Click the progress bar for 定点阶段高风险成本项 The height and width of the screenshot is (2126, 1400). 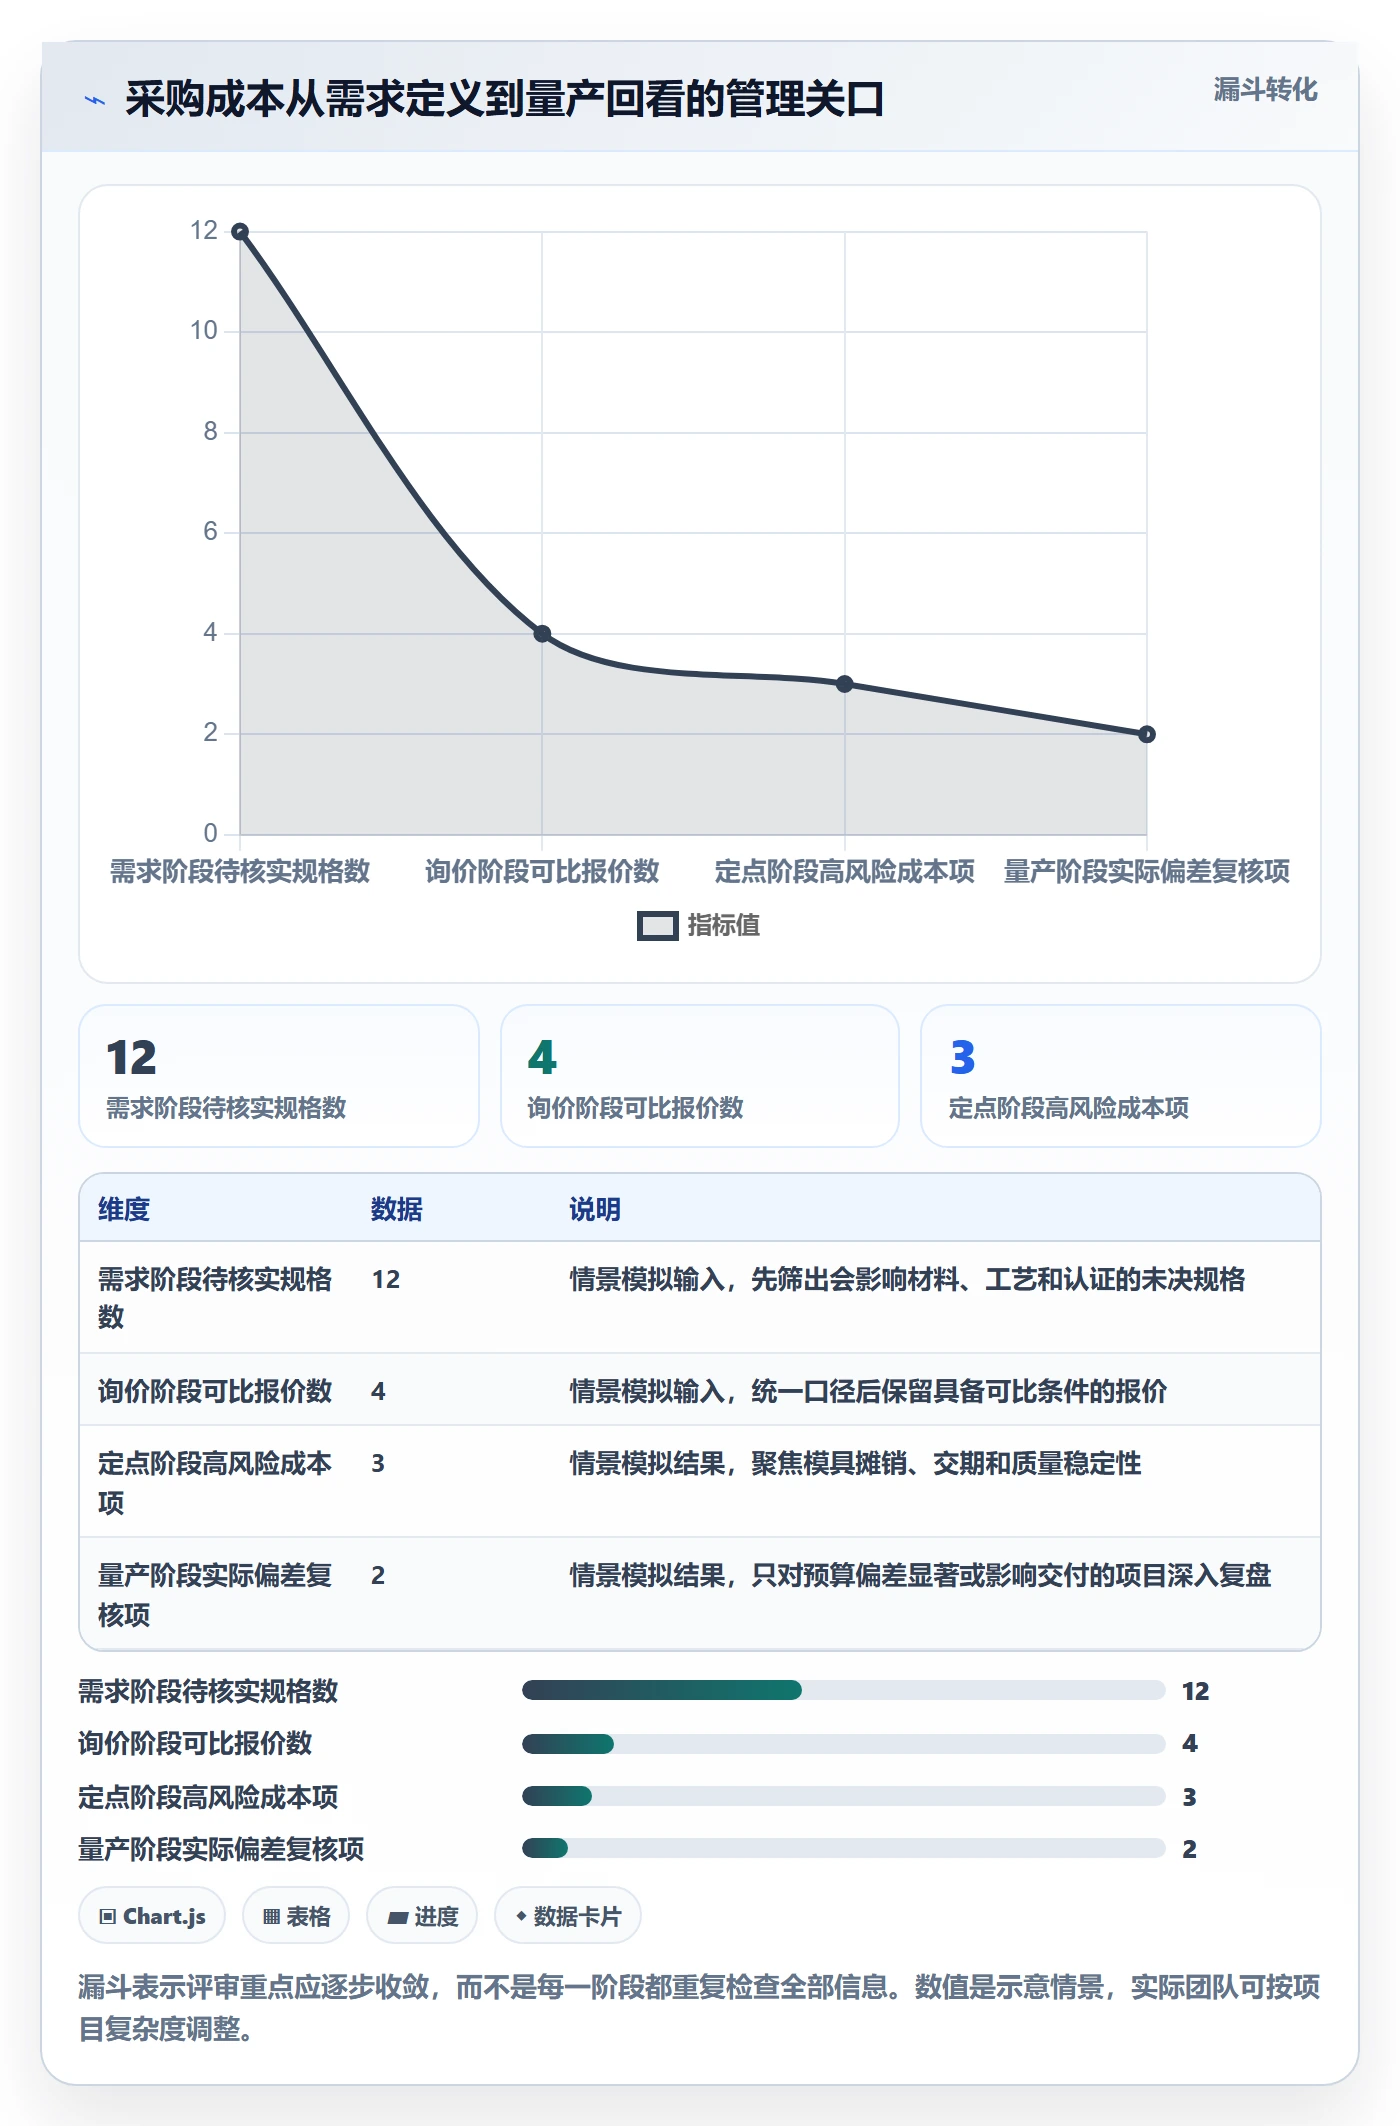[844, 1796]
